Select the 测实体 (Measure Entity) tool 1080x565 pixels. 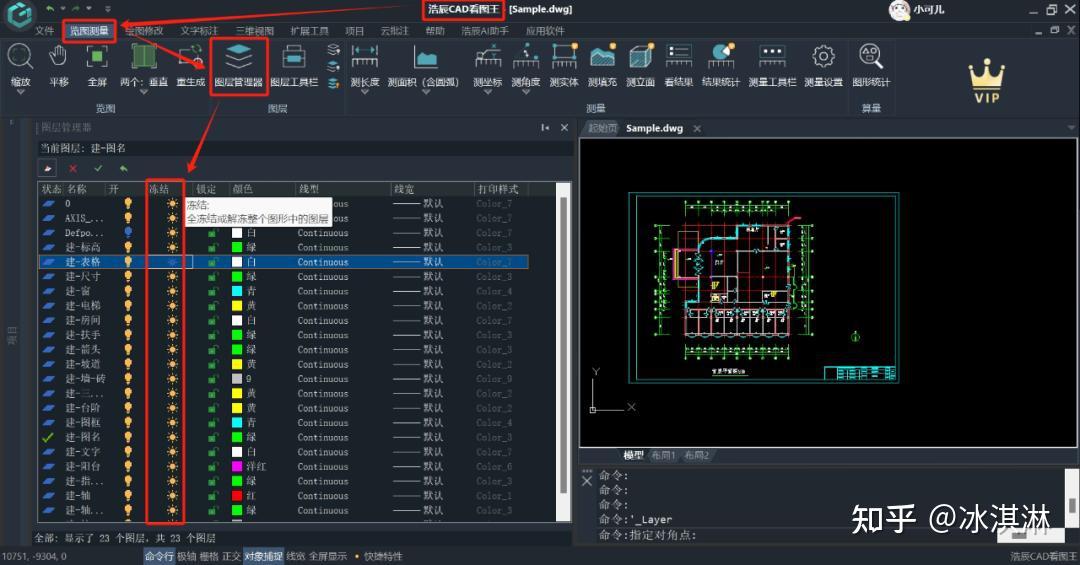coord(564,56)
